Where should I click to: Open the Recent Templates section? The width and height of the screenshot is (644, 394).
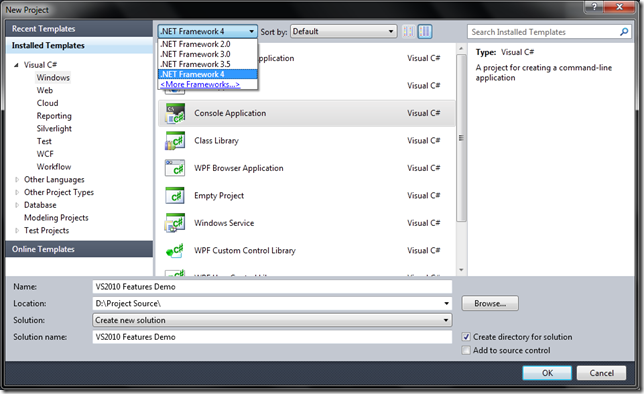point(79,29)
